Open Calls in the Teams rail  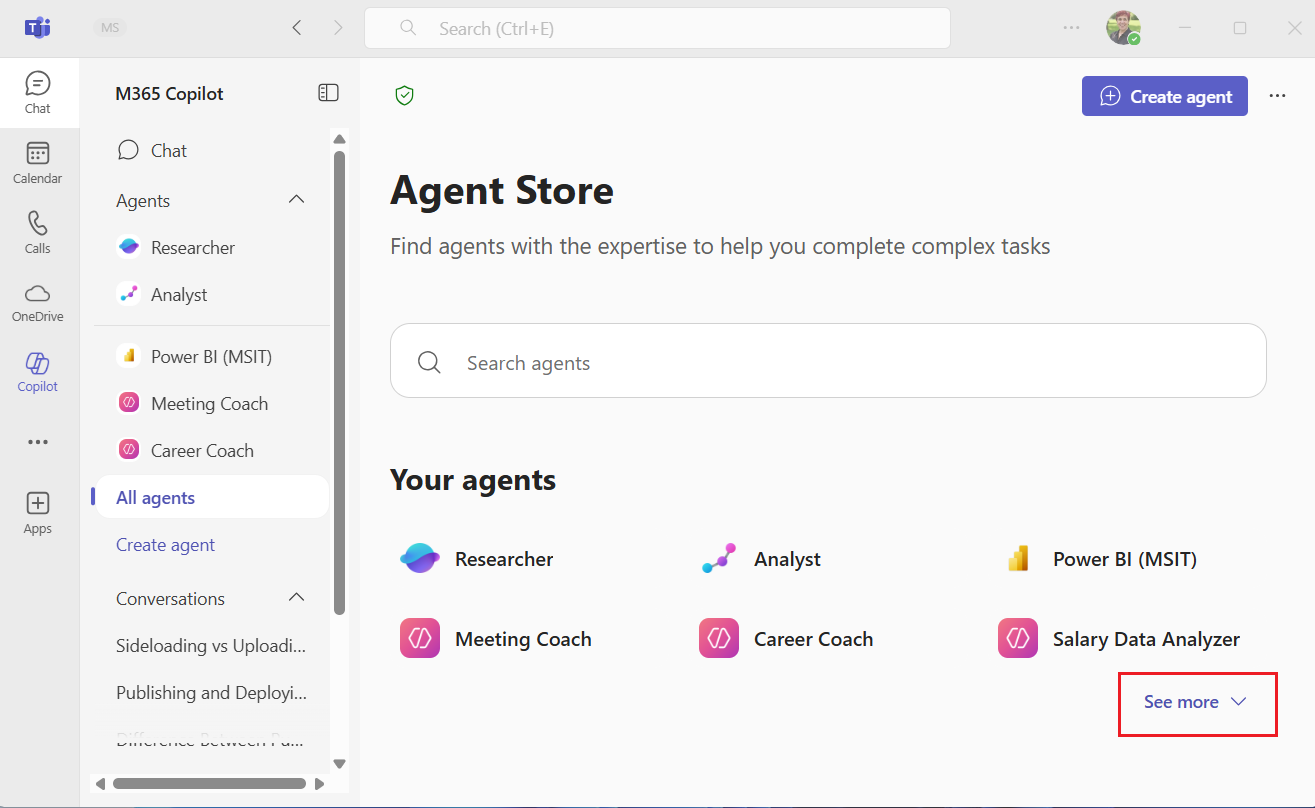point(38,233)
